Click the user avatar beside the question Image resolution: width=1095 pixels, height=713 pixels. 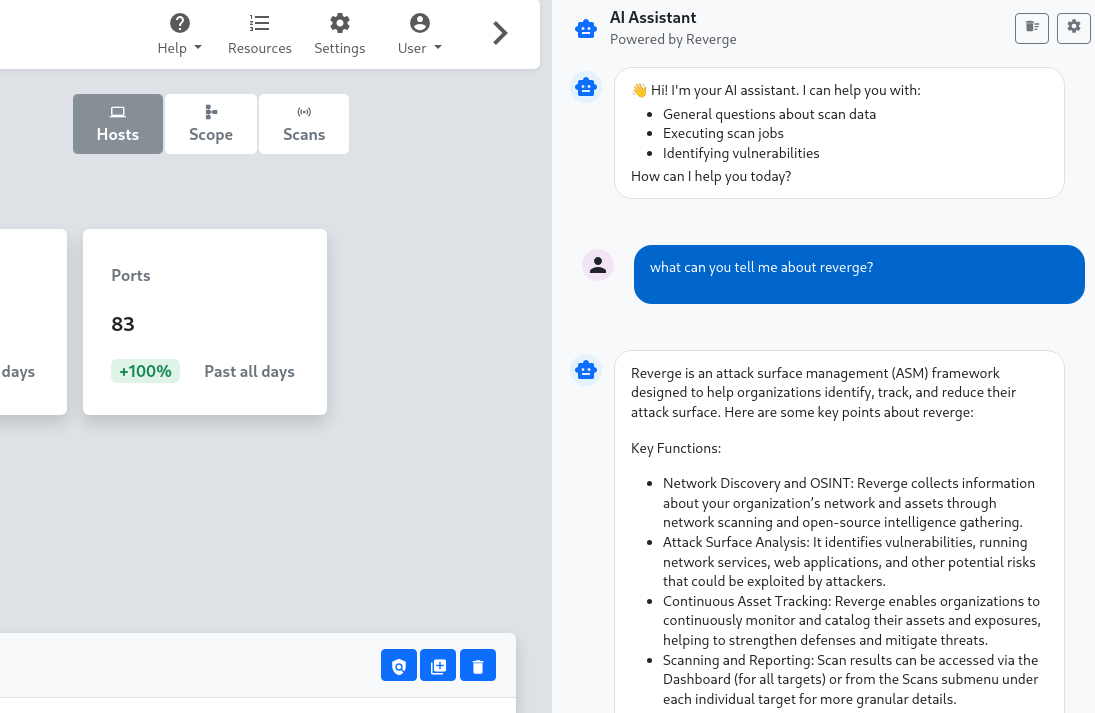pyautogui.click(x=598, y=265)
